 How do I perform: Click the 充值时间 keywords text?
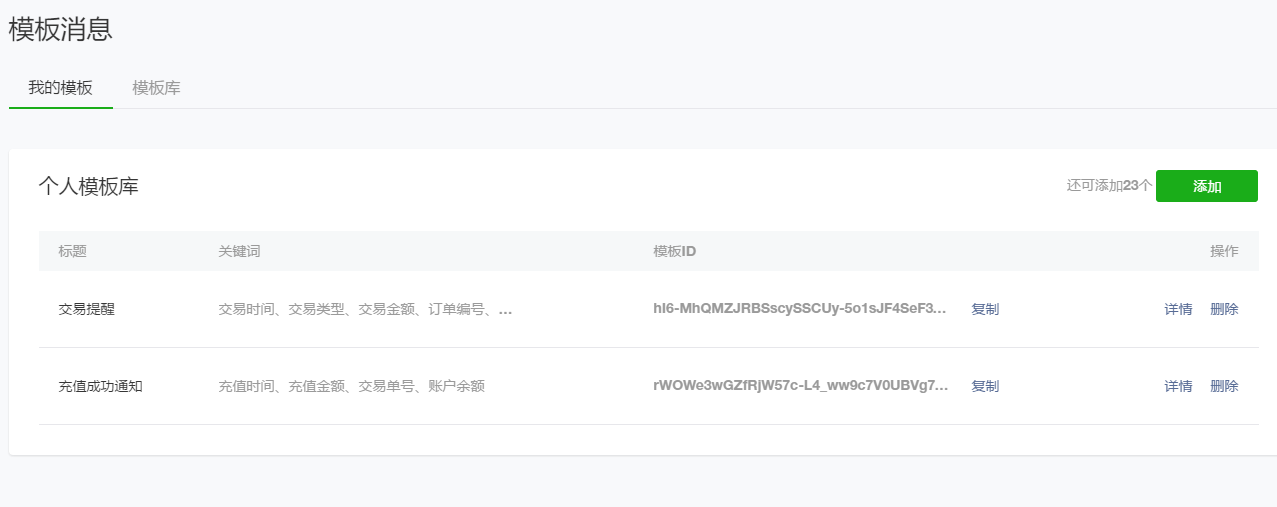pos(351,386)
